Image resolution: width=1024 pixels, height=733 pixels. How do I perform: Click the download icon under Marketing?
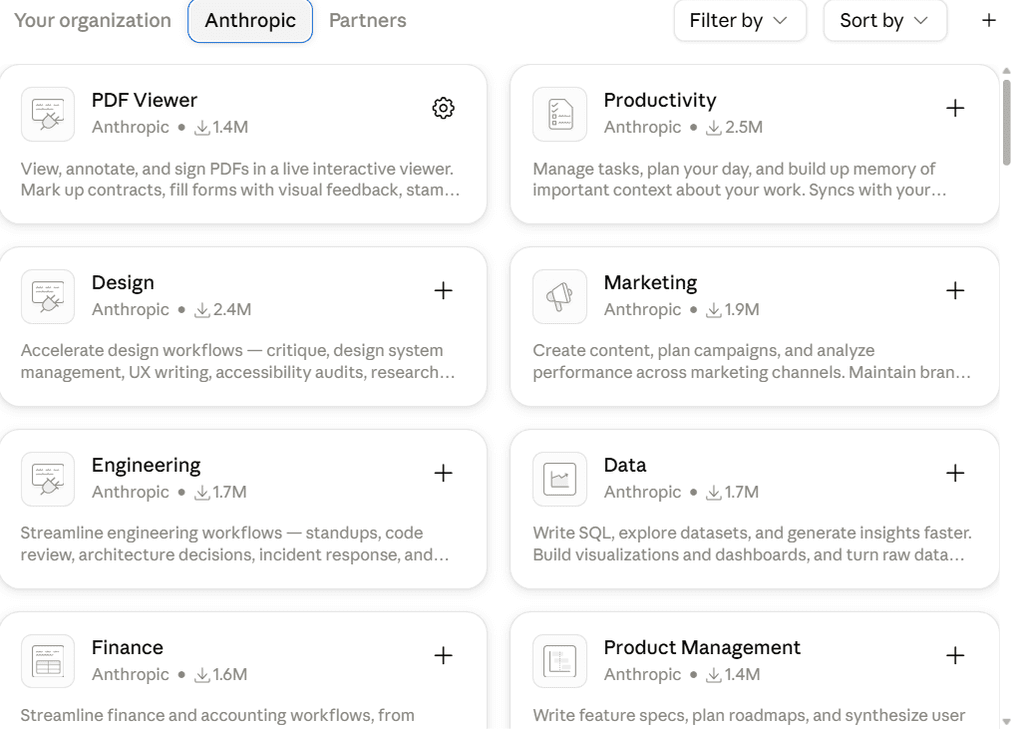(714, 310)
